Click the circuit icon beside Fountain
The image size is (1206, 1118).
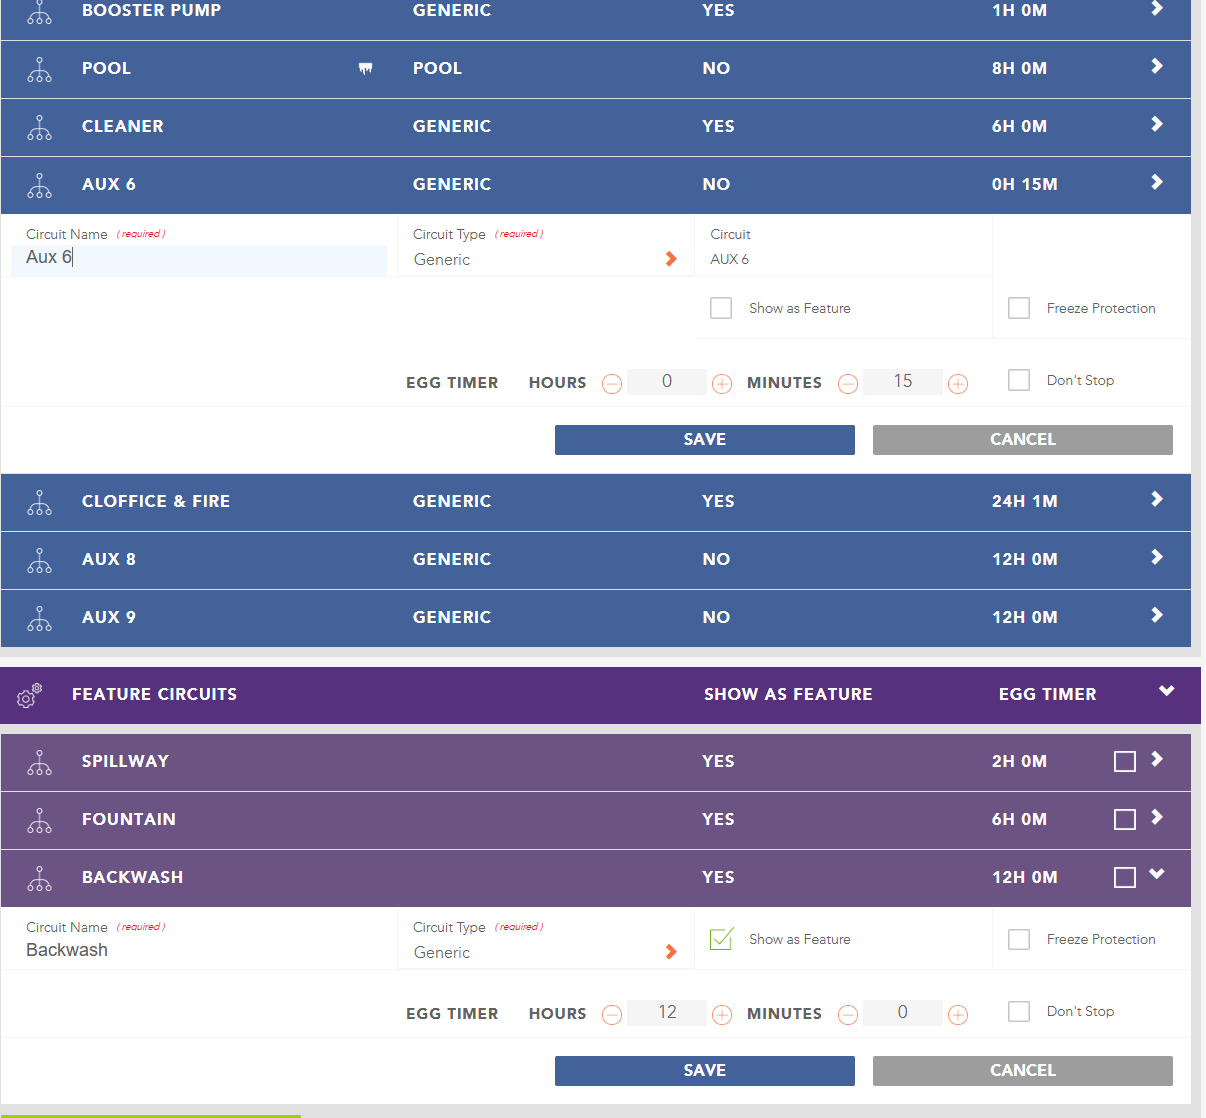point(39,821)
